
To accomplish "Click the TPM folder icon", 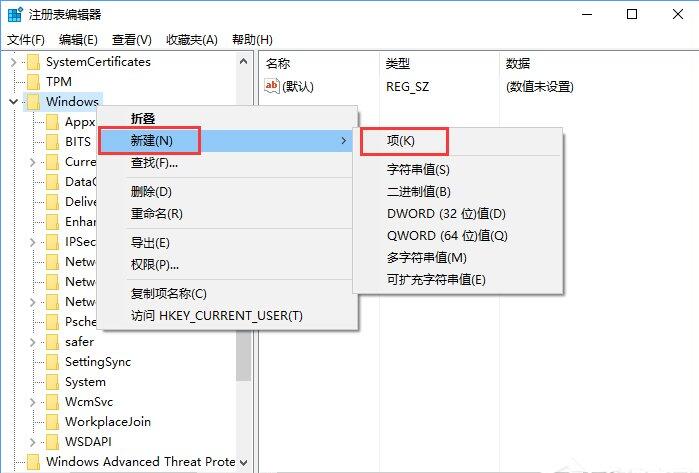I will tap(33, 82).
